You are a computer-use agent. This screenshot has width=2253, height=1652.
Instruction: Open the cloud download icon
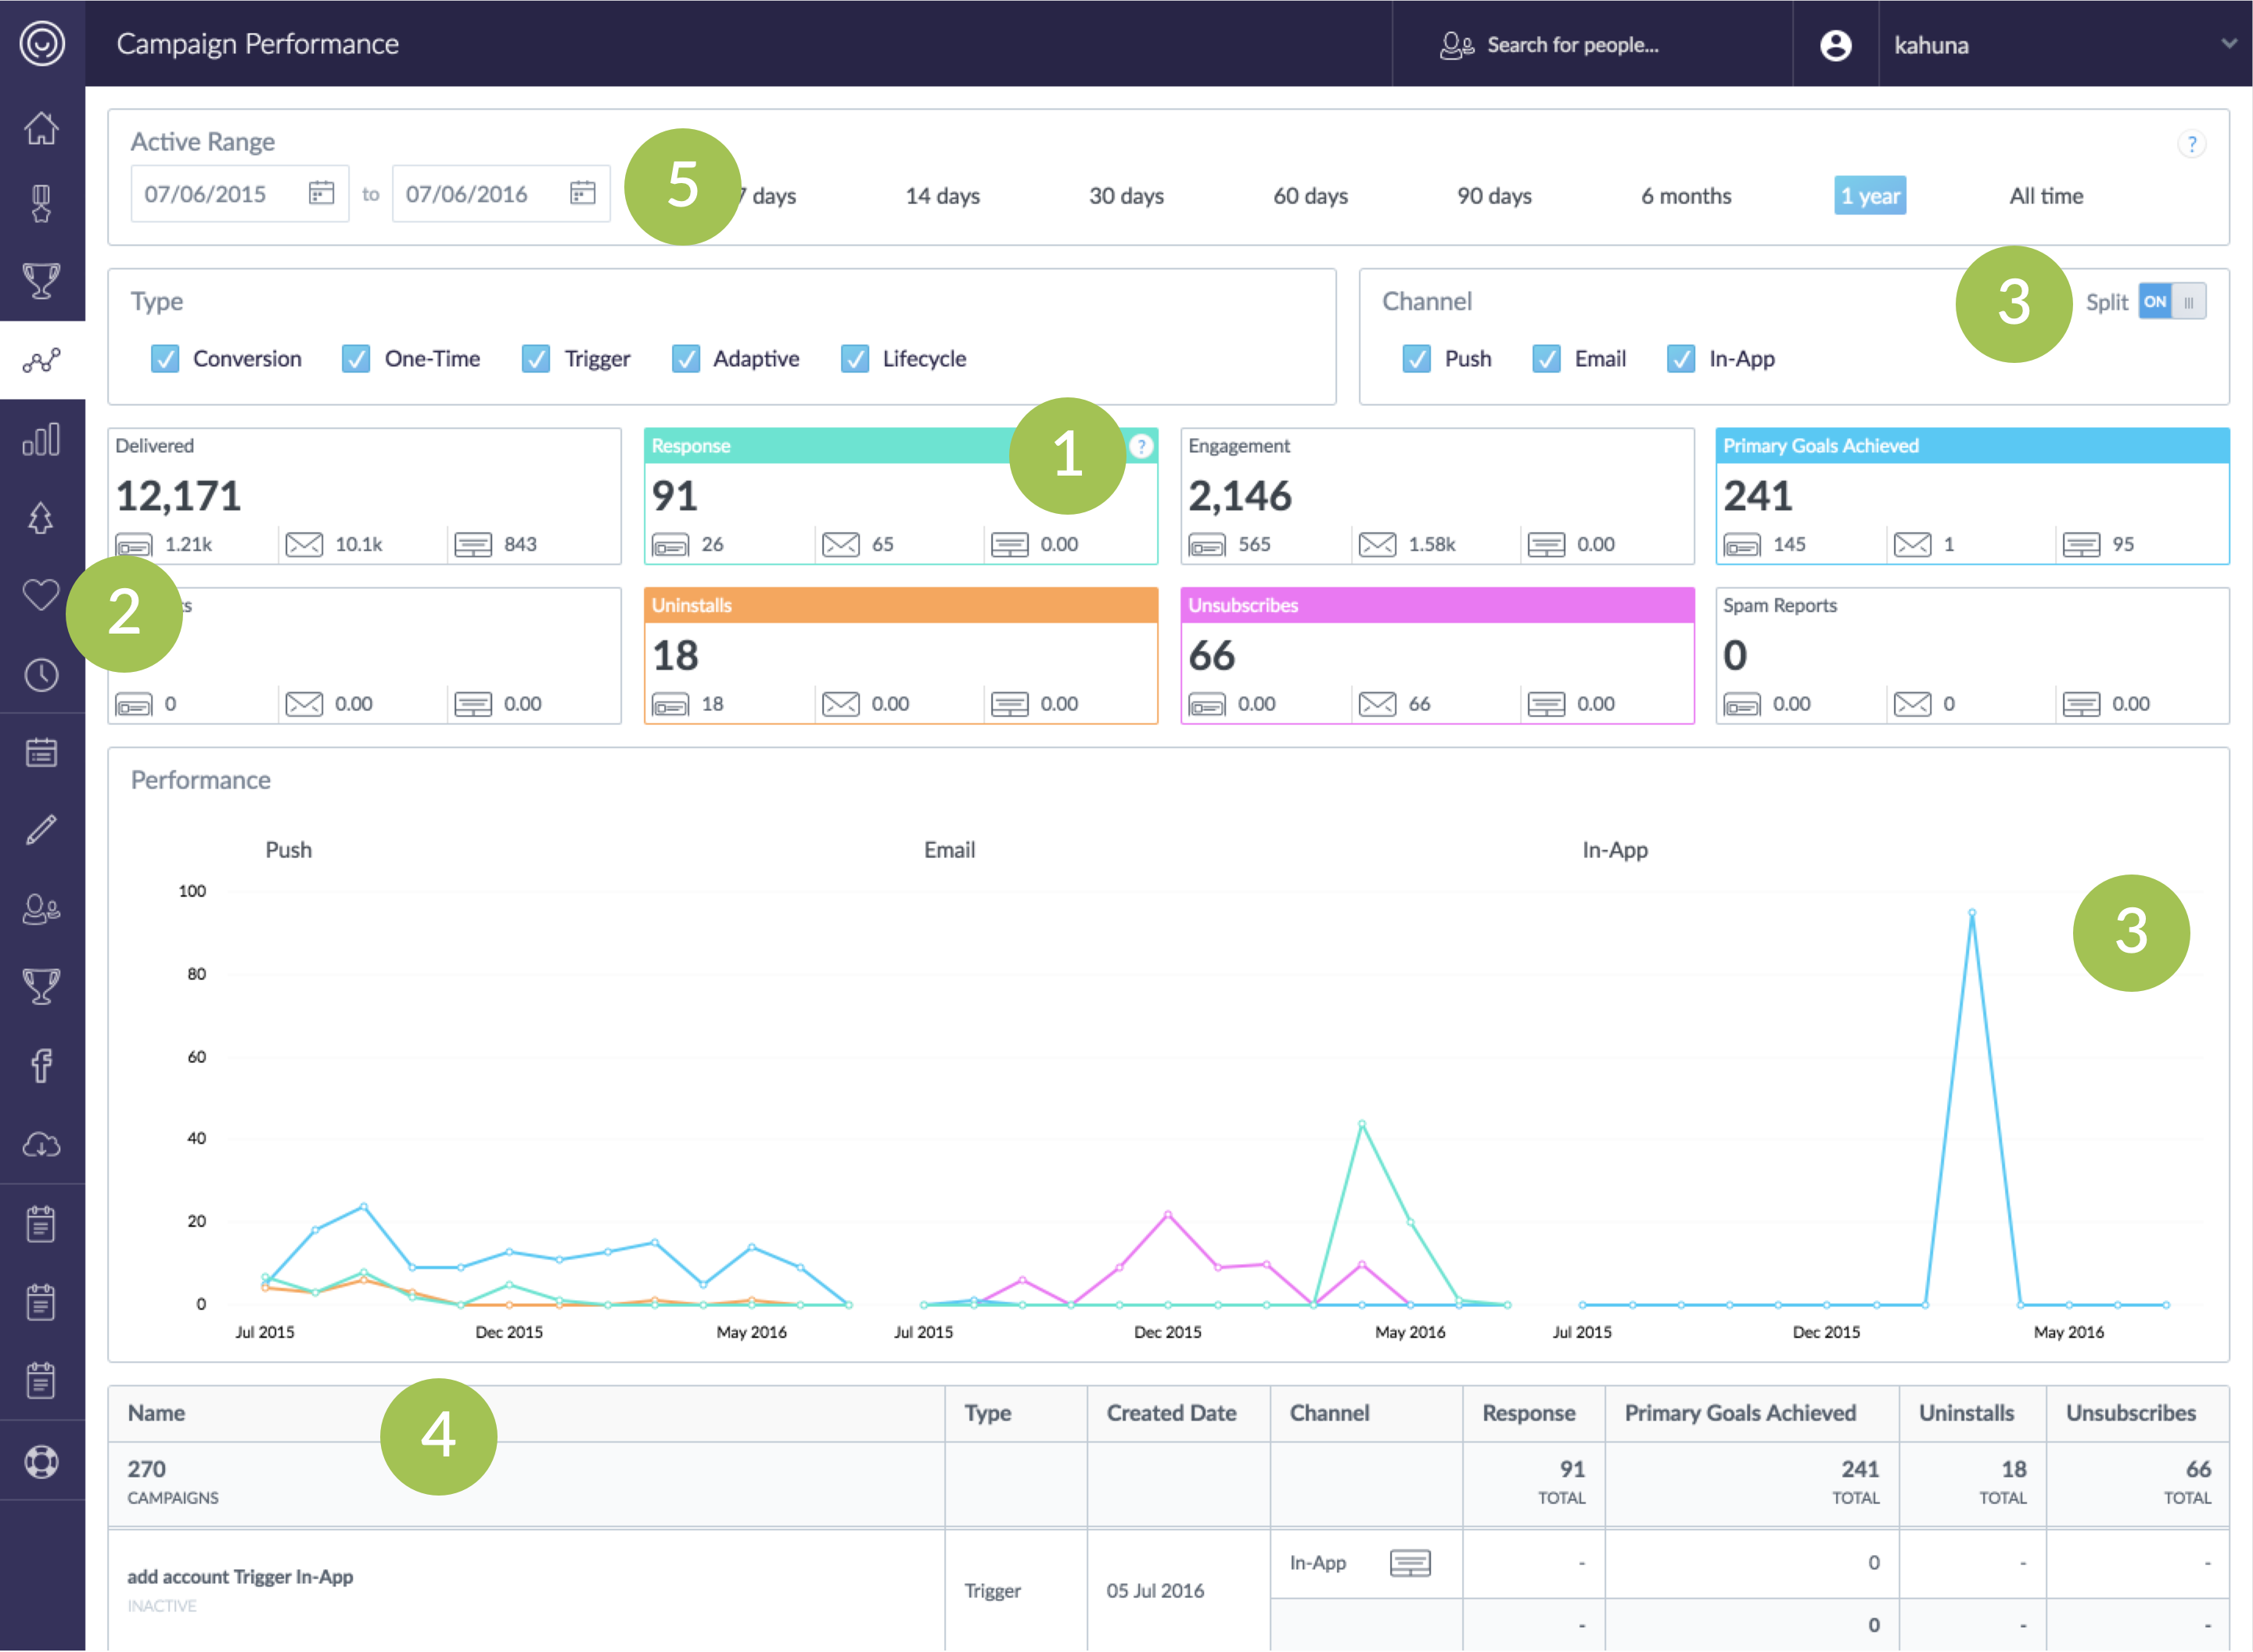point(41,1144)
